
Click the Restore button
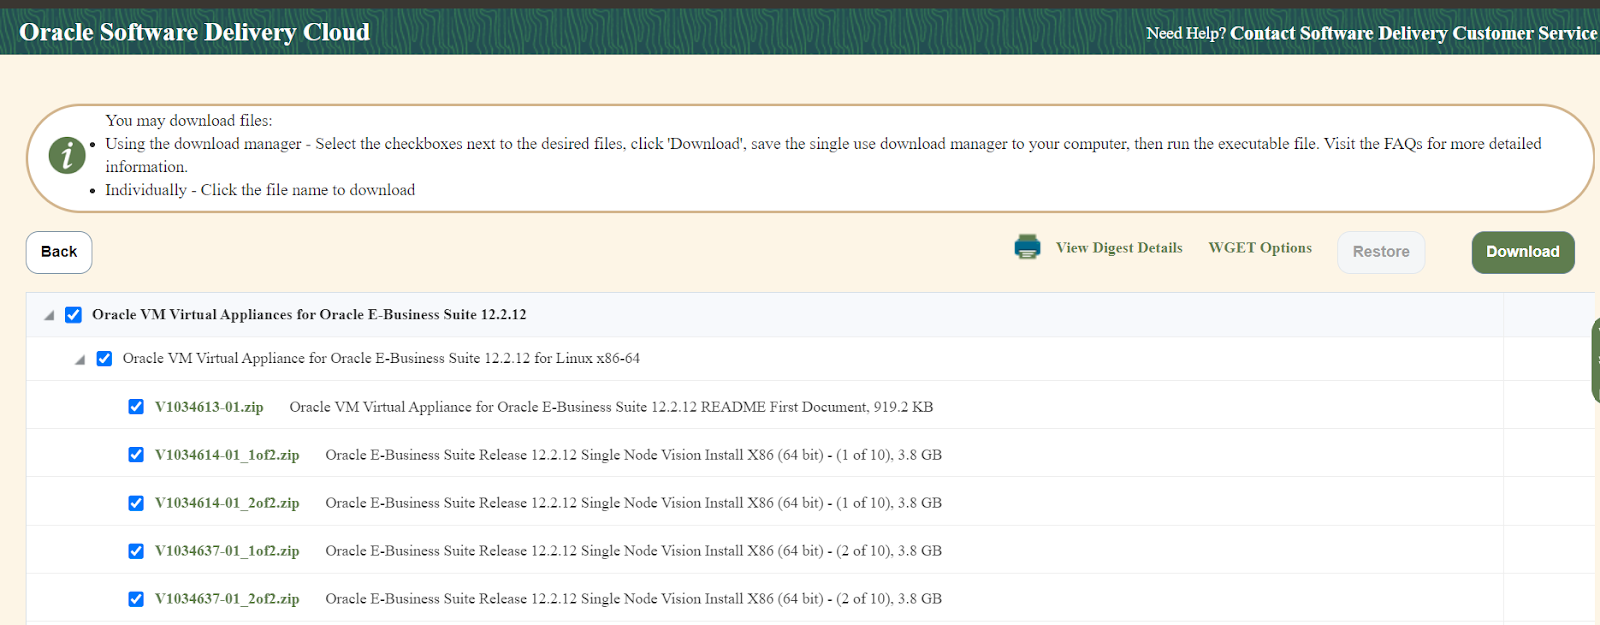(1381, 252)
